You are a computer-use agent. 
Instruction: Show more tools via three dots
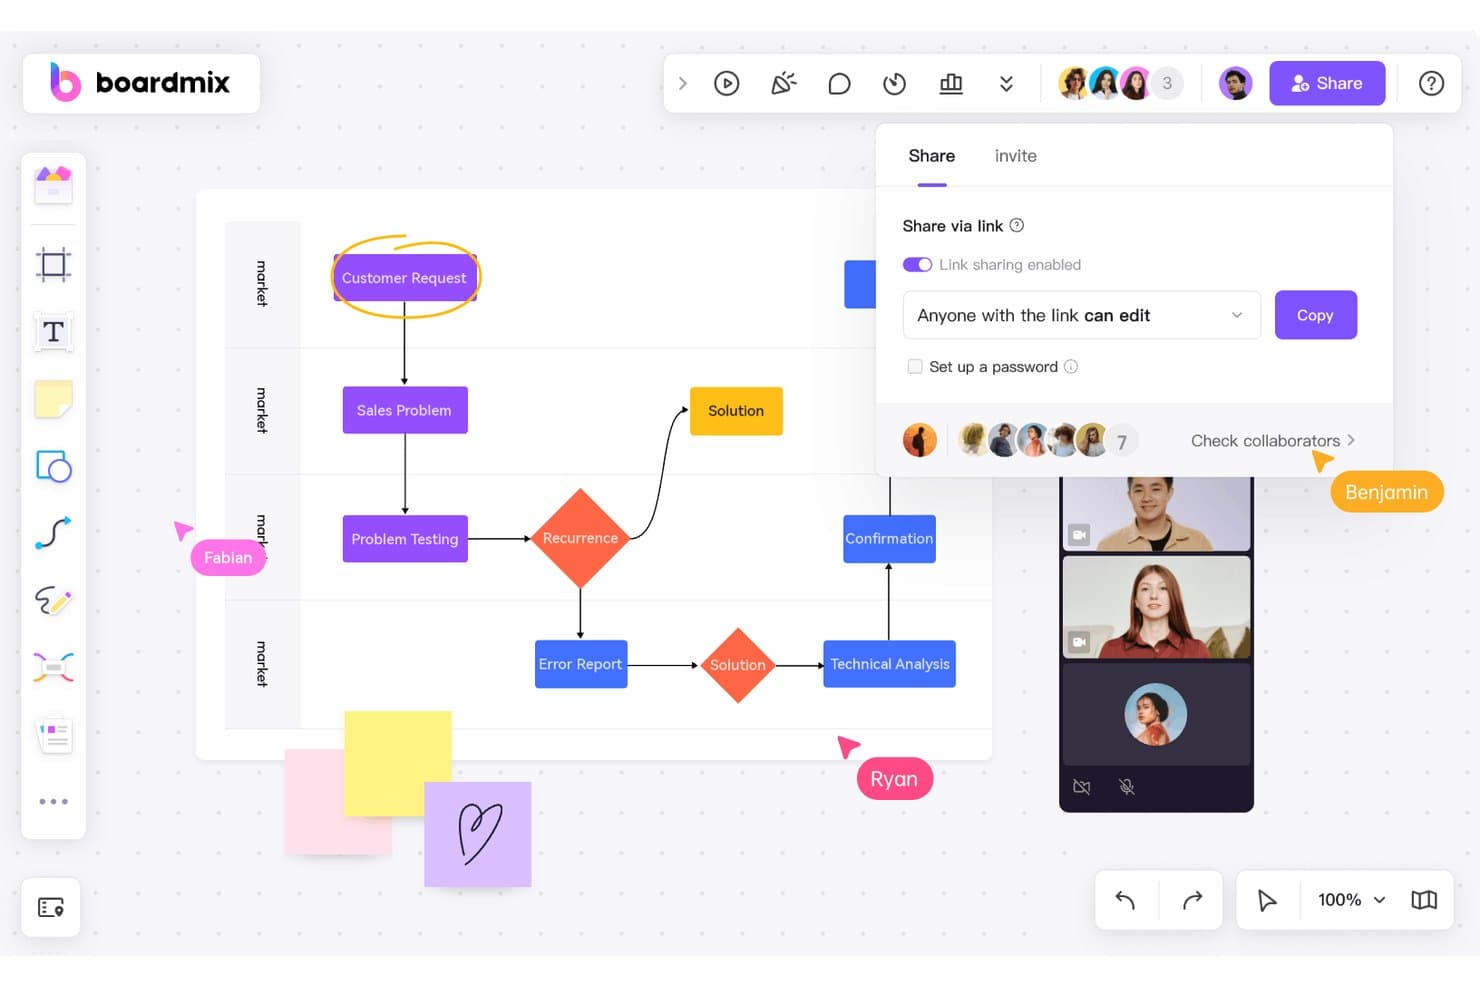[x=54, y=802]
